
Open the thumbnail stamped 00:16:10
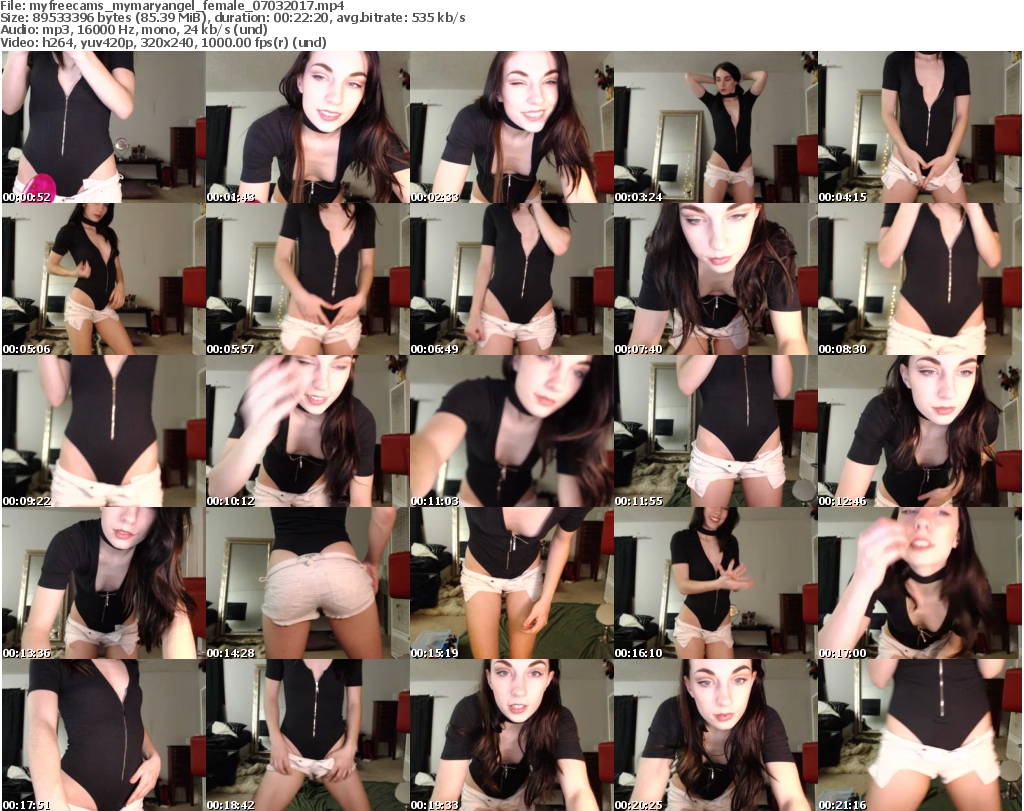(716, 583)
